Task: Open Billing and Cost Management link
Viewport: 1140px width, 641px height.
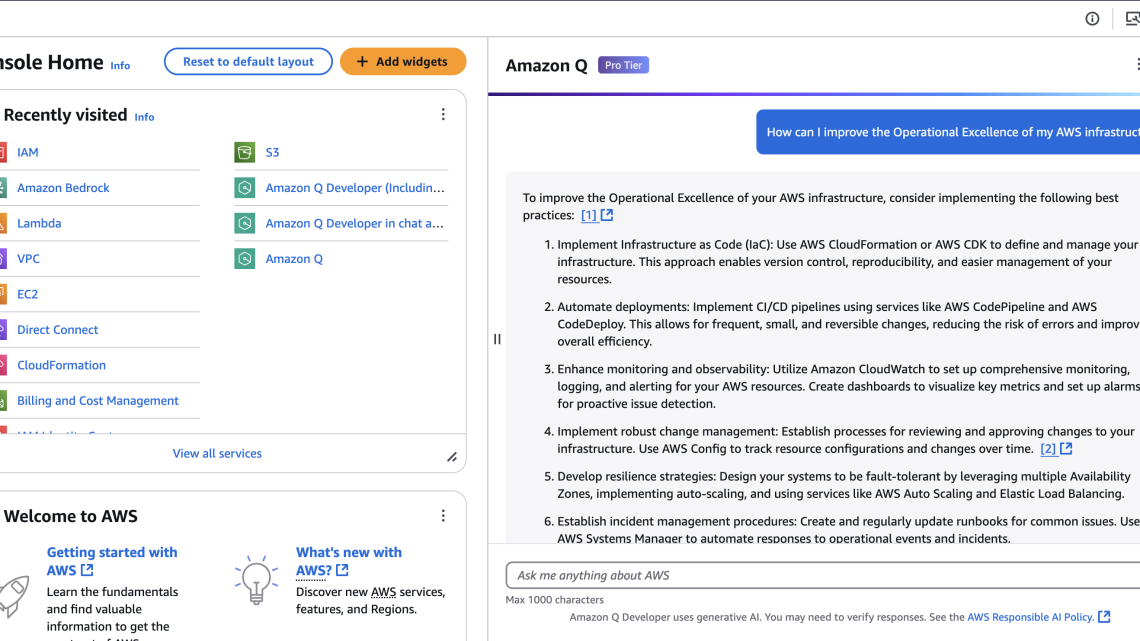Action: pyautogui.click(x=97, y=401)
